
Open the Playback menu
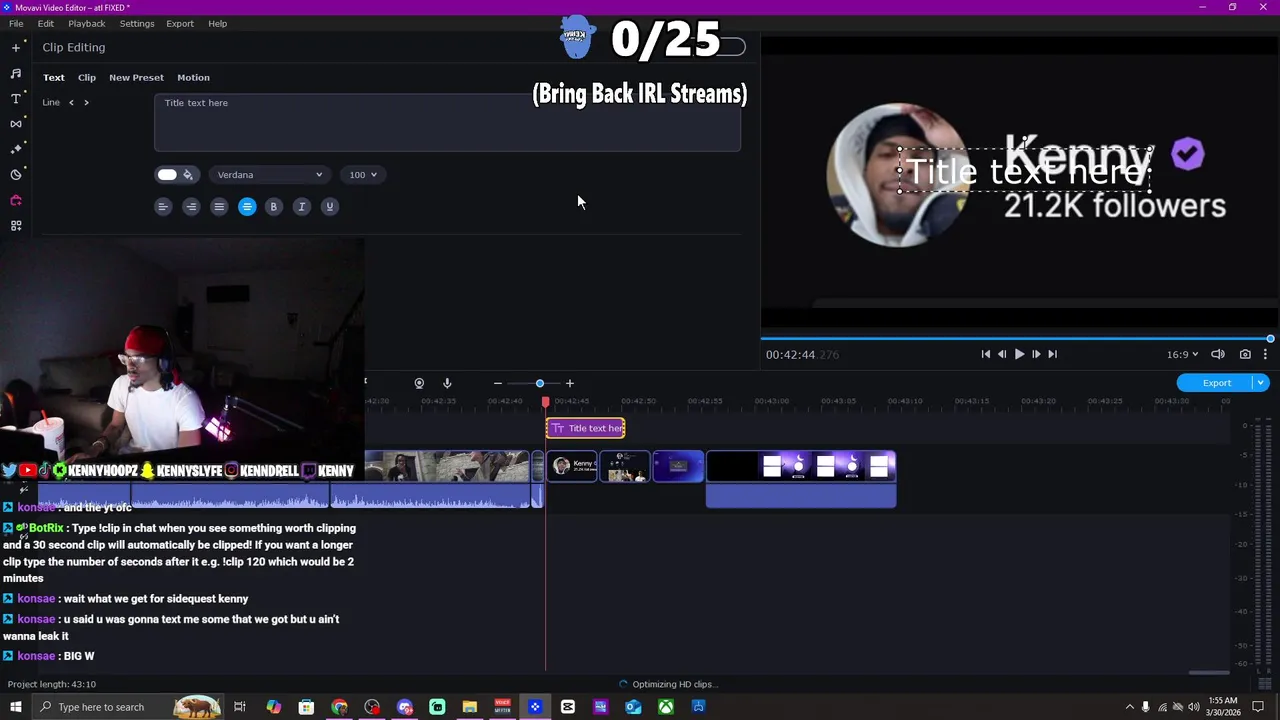click(x=87, y=23)
